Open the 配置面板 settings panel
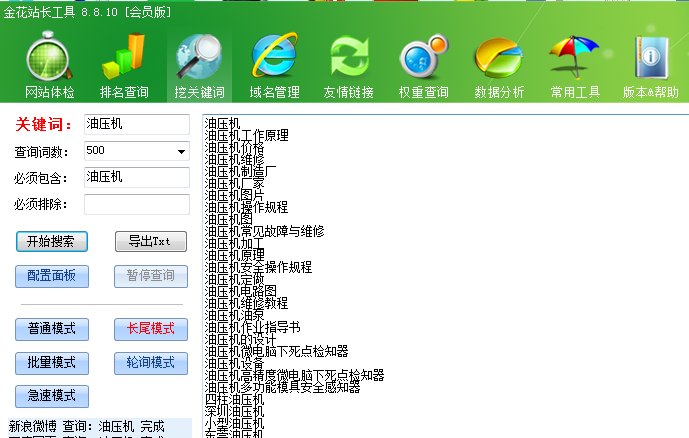 point(52,277)
